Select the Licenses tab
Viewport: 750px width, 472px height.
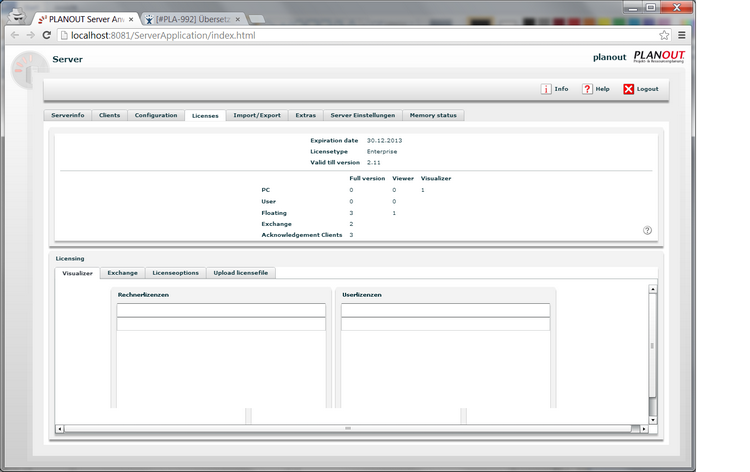pyautogui.click(x=205, y=116)
